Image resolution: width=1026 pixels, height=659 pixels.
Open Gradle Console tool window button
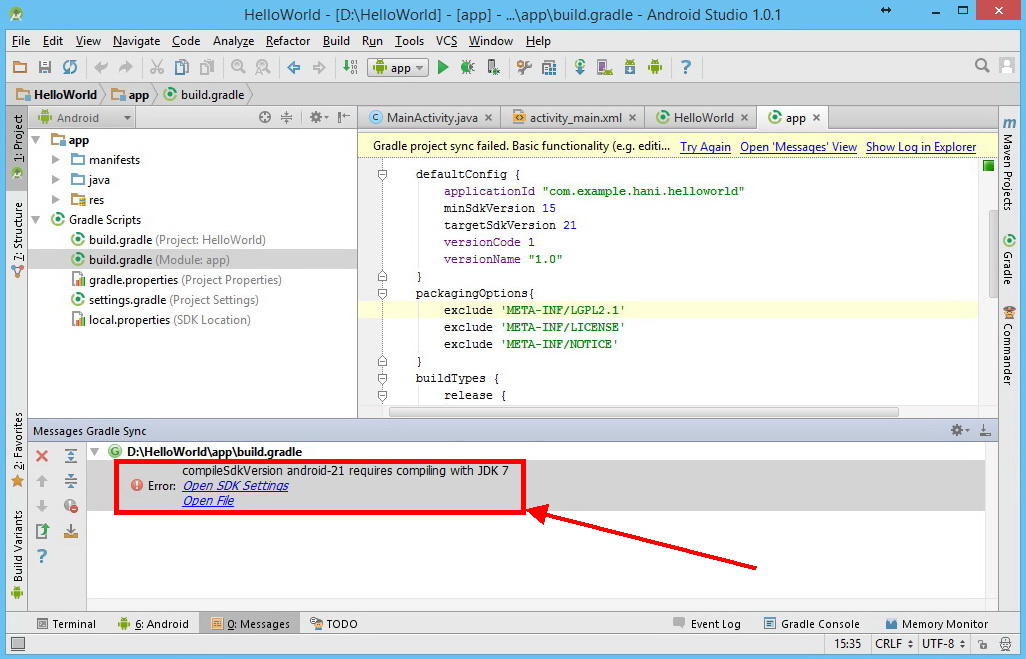pyautogui.click(x=812, y=624)
